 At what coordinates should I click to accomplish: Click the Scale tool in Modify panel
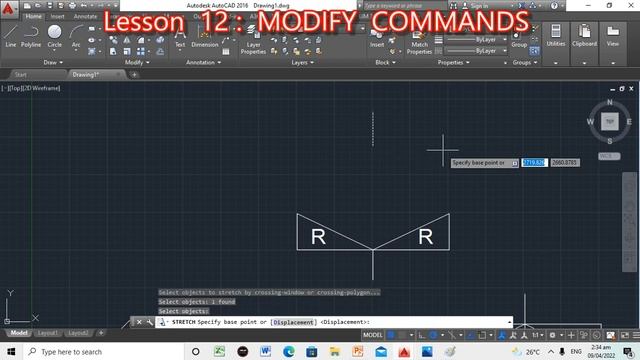[x=127, y=51]
